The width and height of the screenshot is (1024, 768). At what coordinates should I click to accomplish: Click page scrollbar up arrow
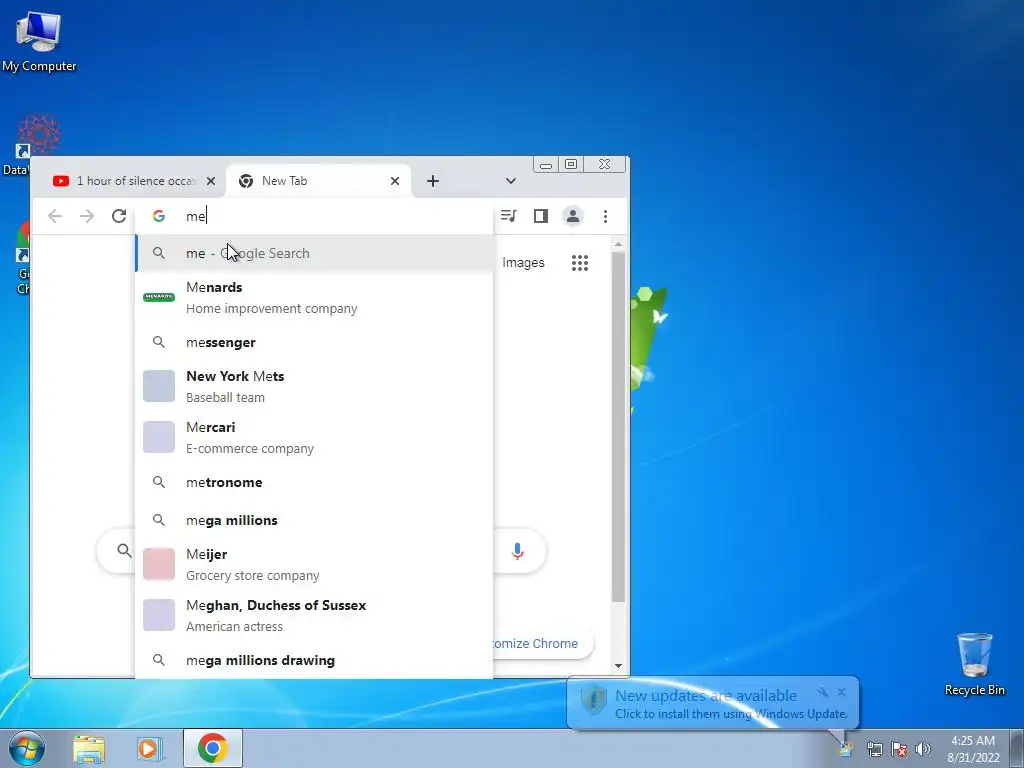[x=618, y=244]
